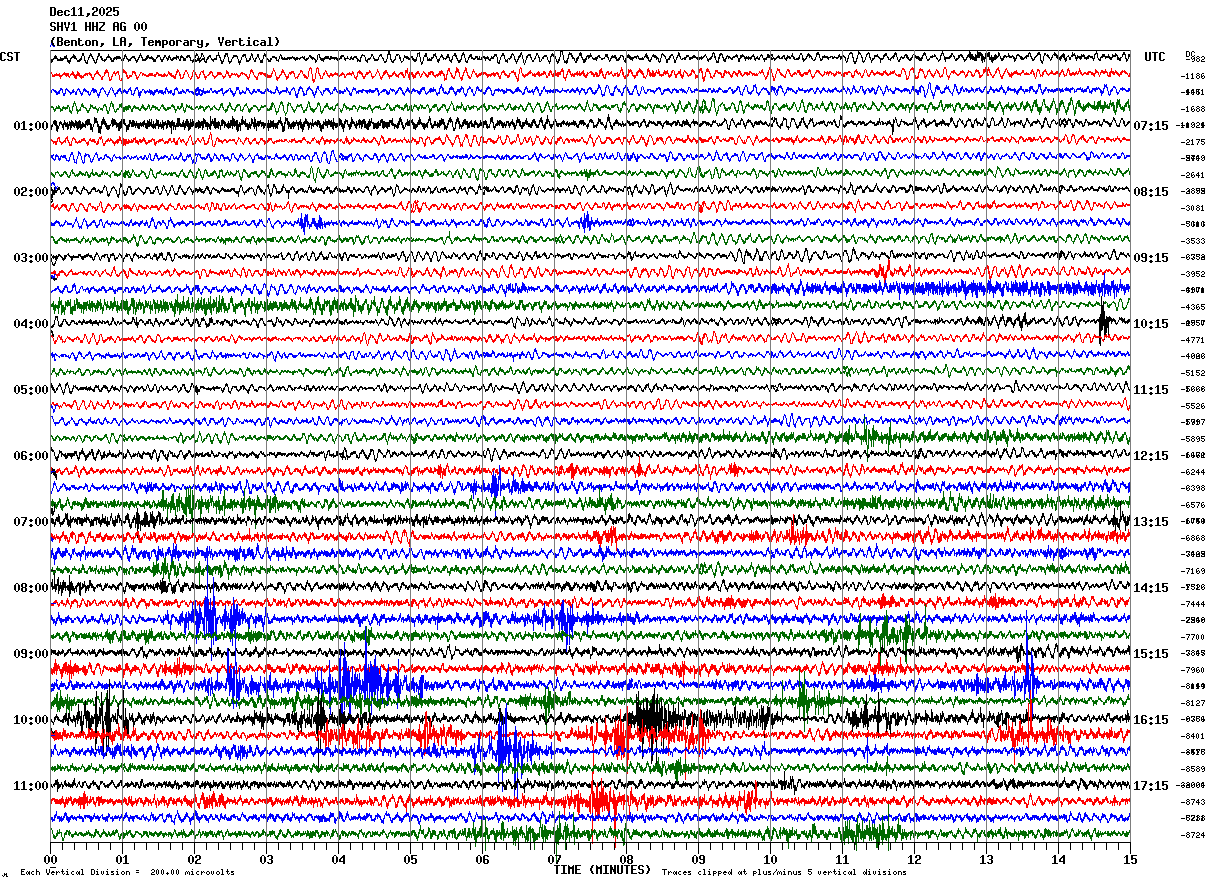Click the TIME (MINUTES) axis title
1210x886 pixels.
point(602,870)
